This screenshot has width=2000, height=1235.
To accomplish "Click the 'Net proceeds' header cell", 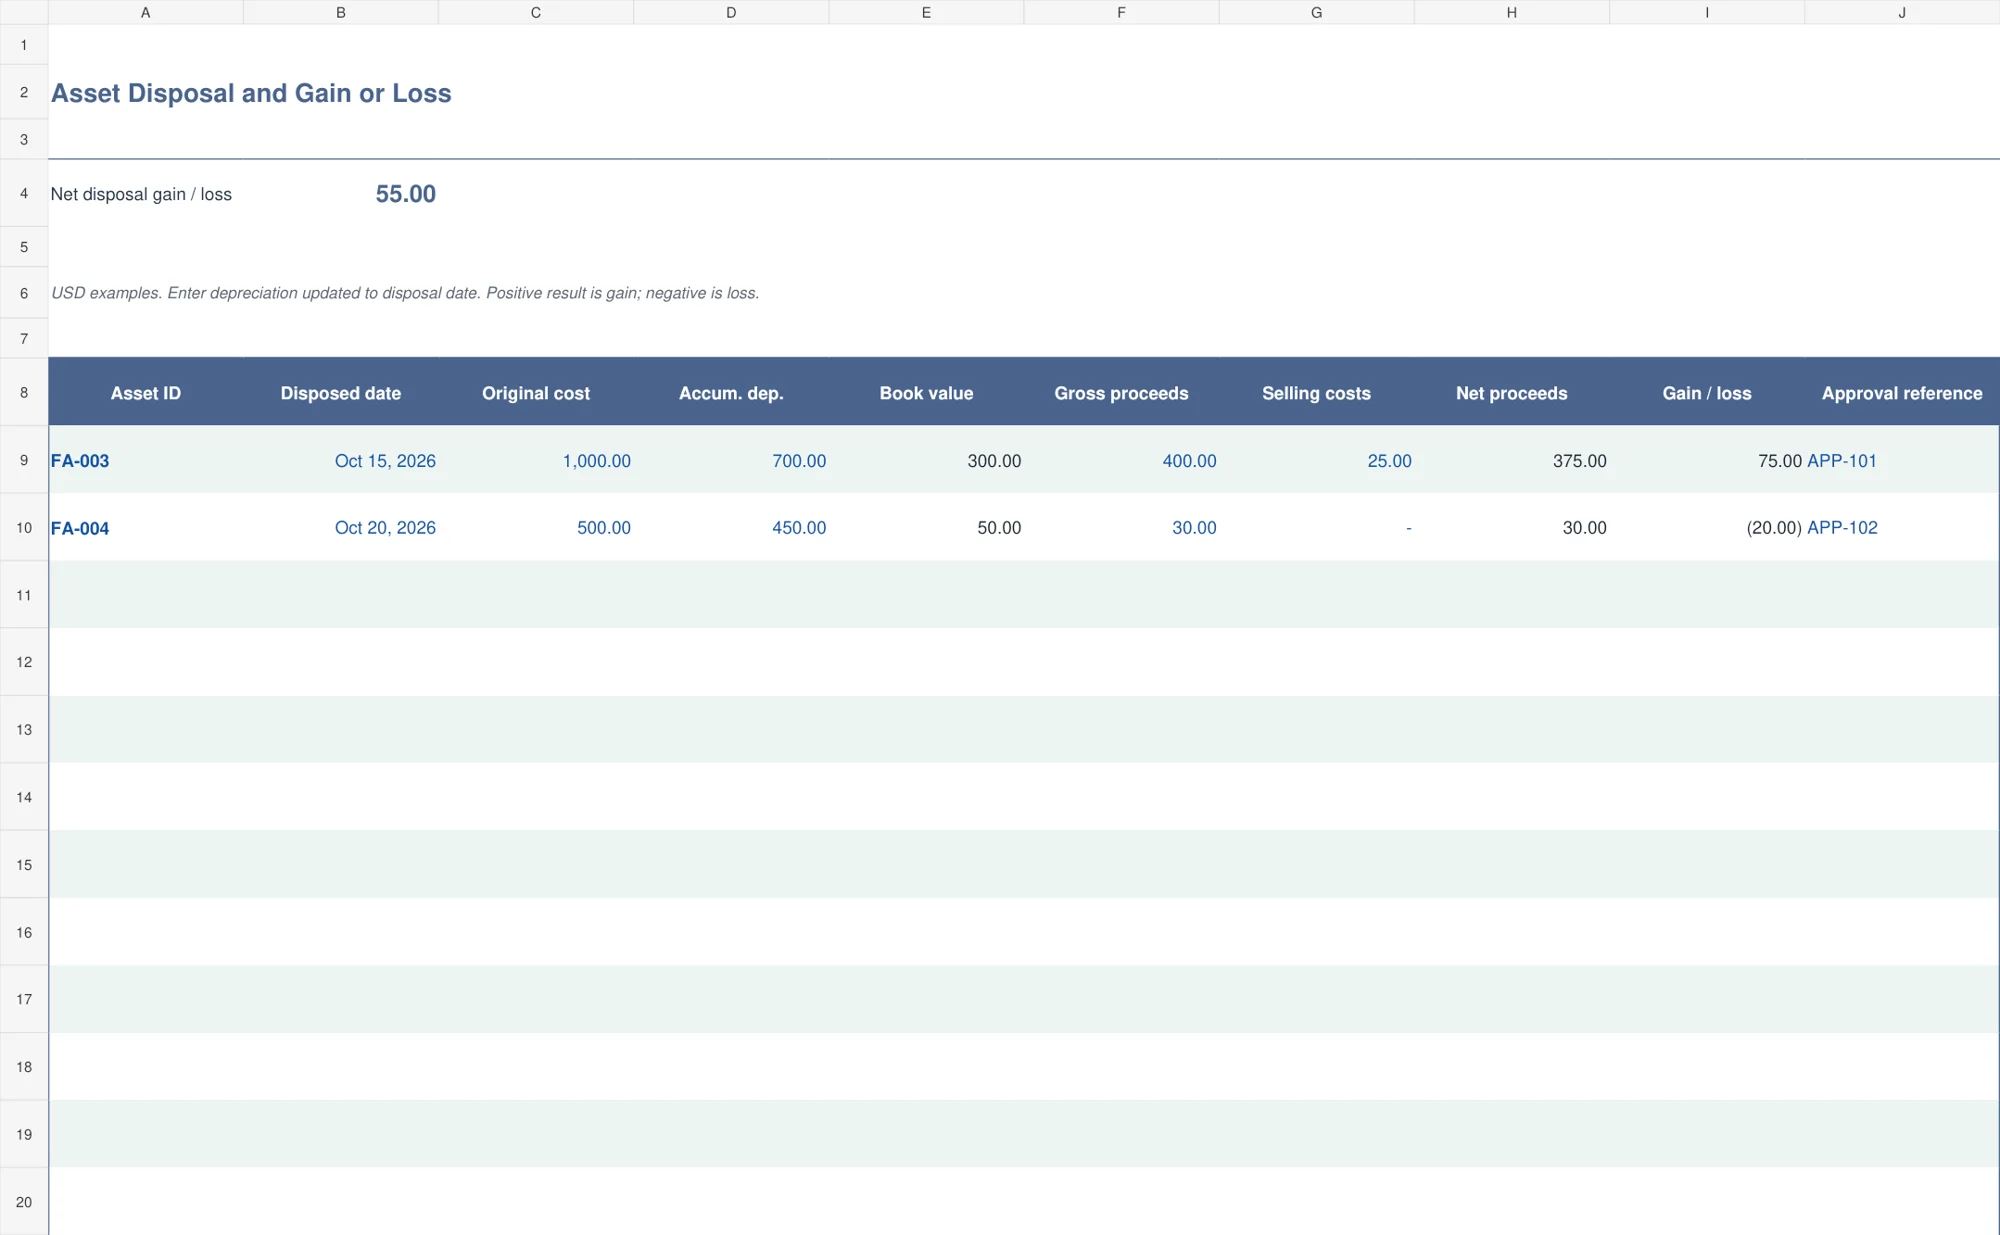I will [1511, 393].
